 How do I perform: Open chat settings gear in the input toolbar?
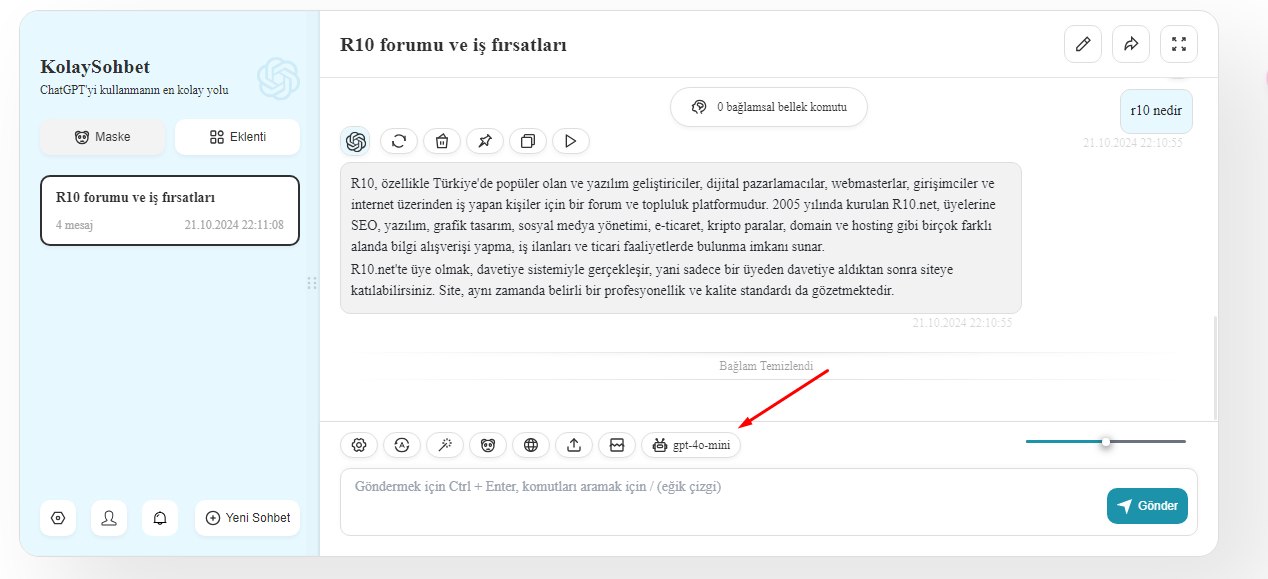tap(359, 445)
